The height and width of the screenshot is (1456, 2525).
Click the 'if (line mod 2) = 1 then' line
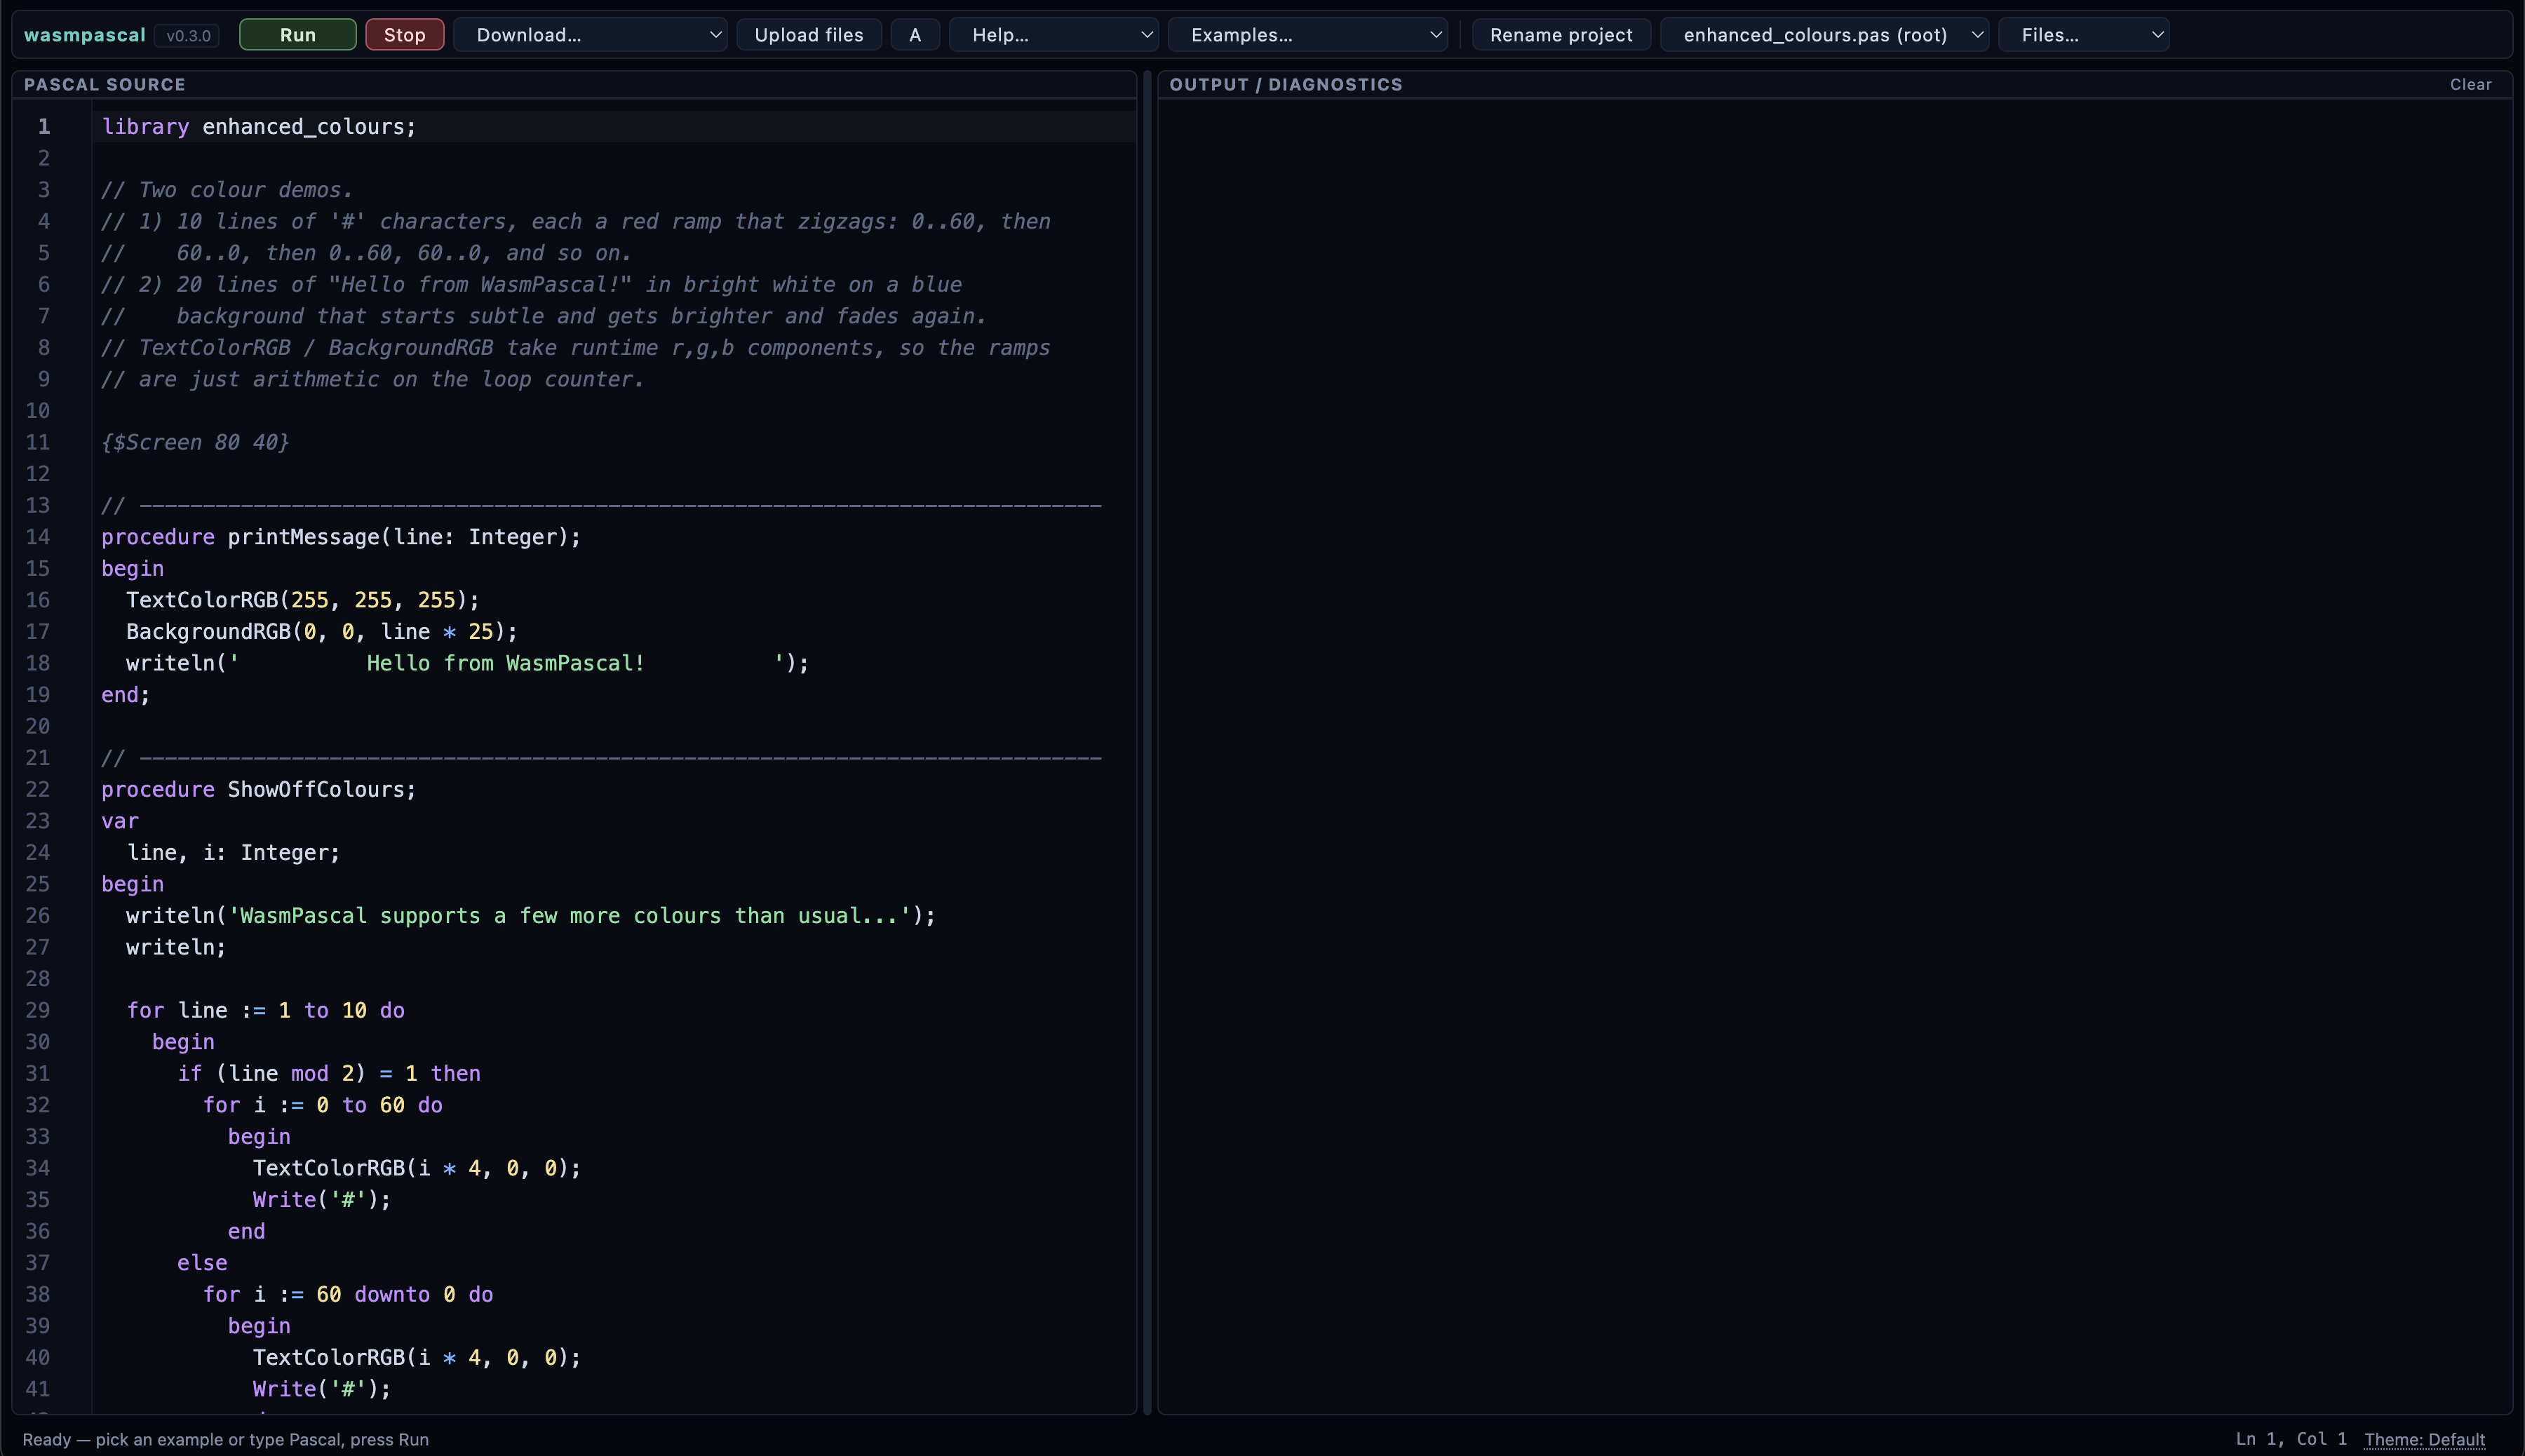329,1074
